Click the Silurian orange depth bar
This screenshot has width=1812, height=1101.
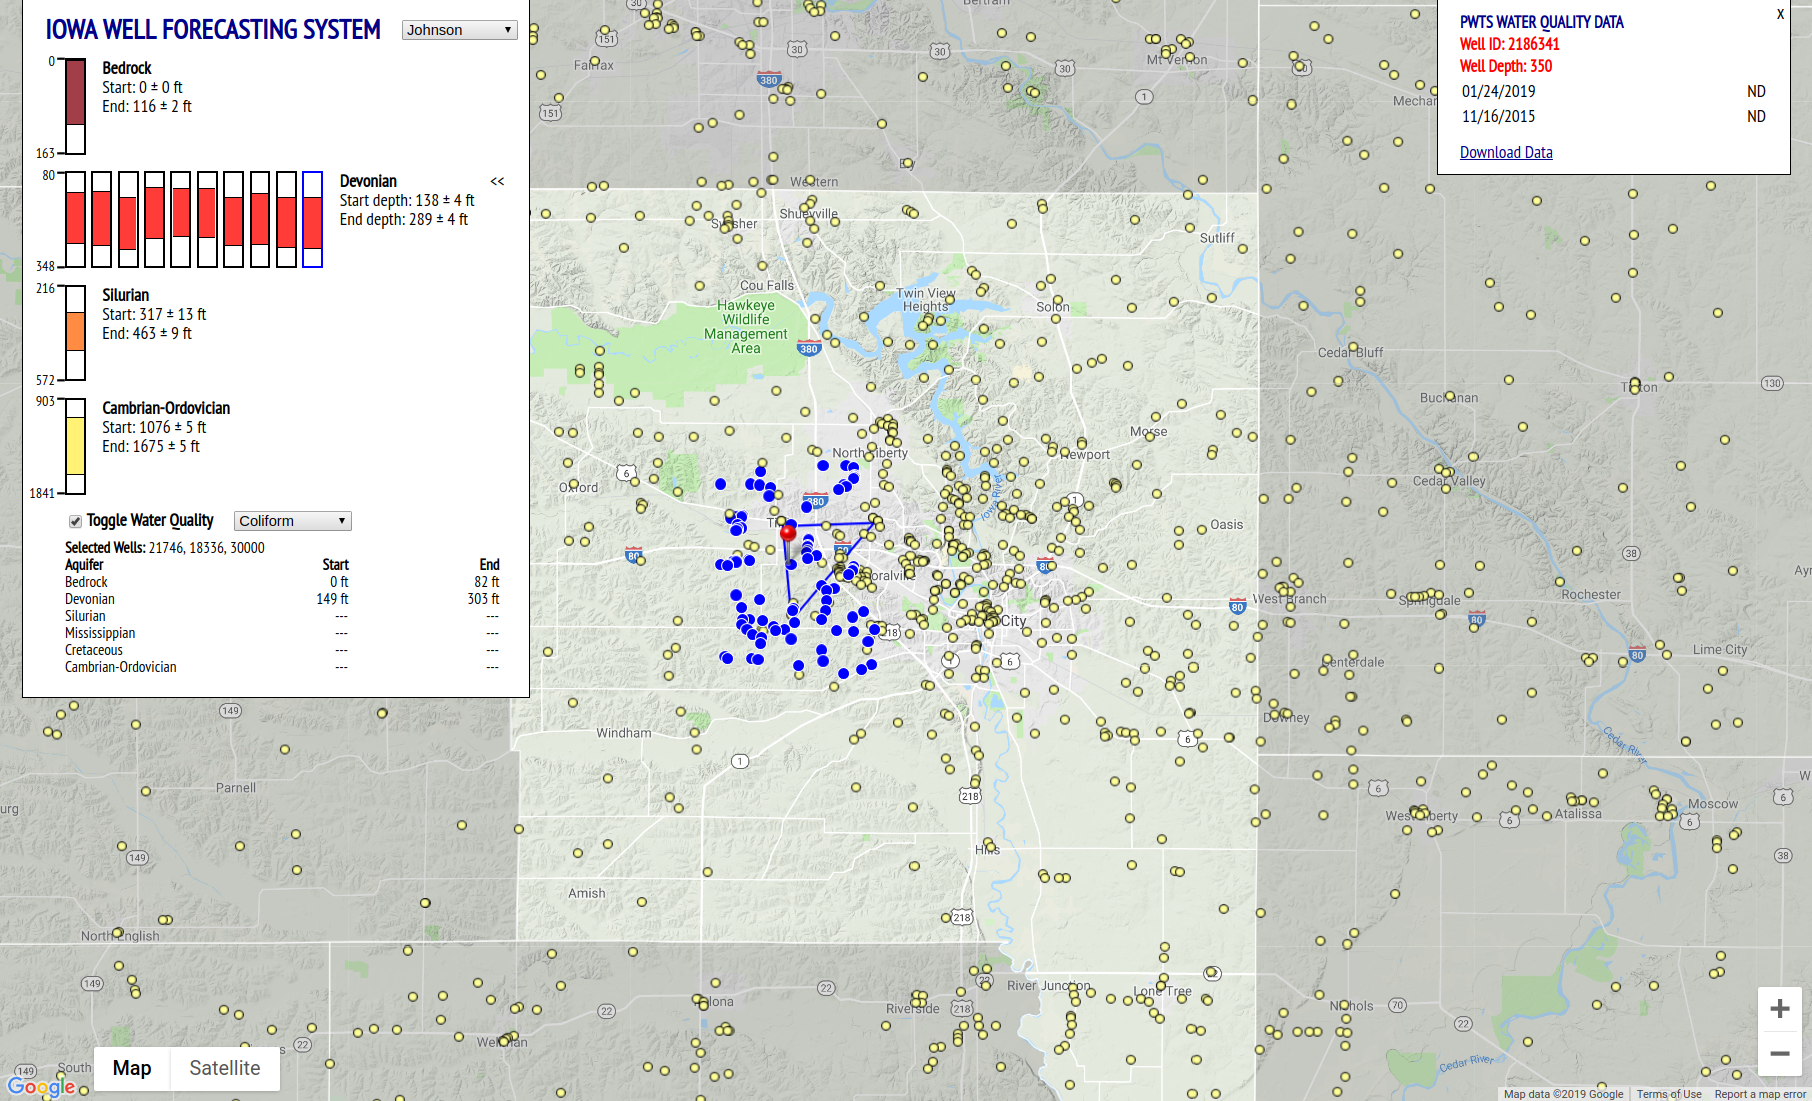pos(76,332)
